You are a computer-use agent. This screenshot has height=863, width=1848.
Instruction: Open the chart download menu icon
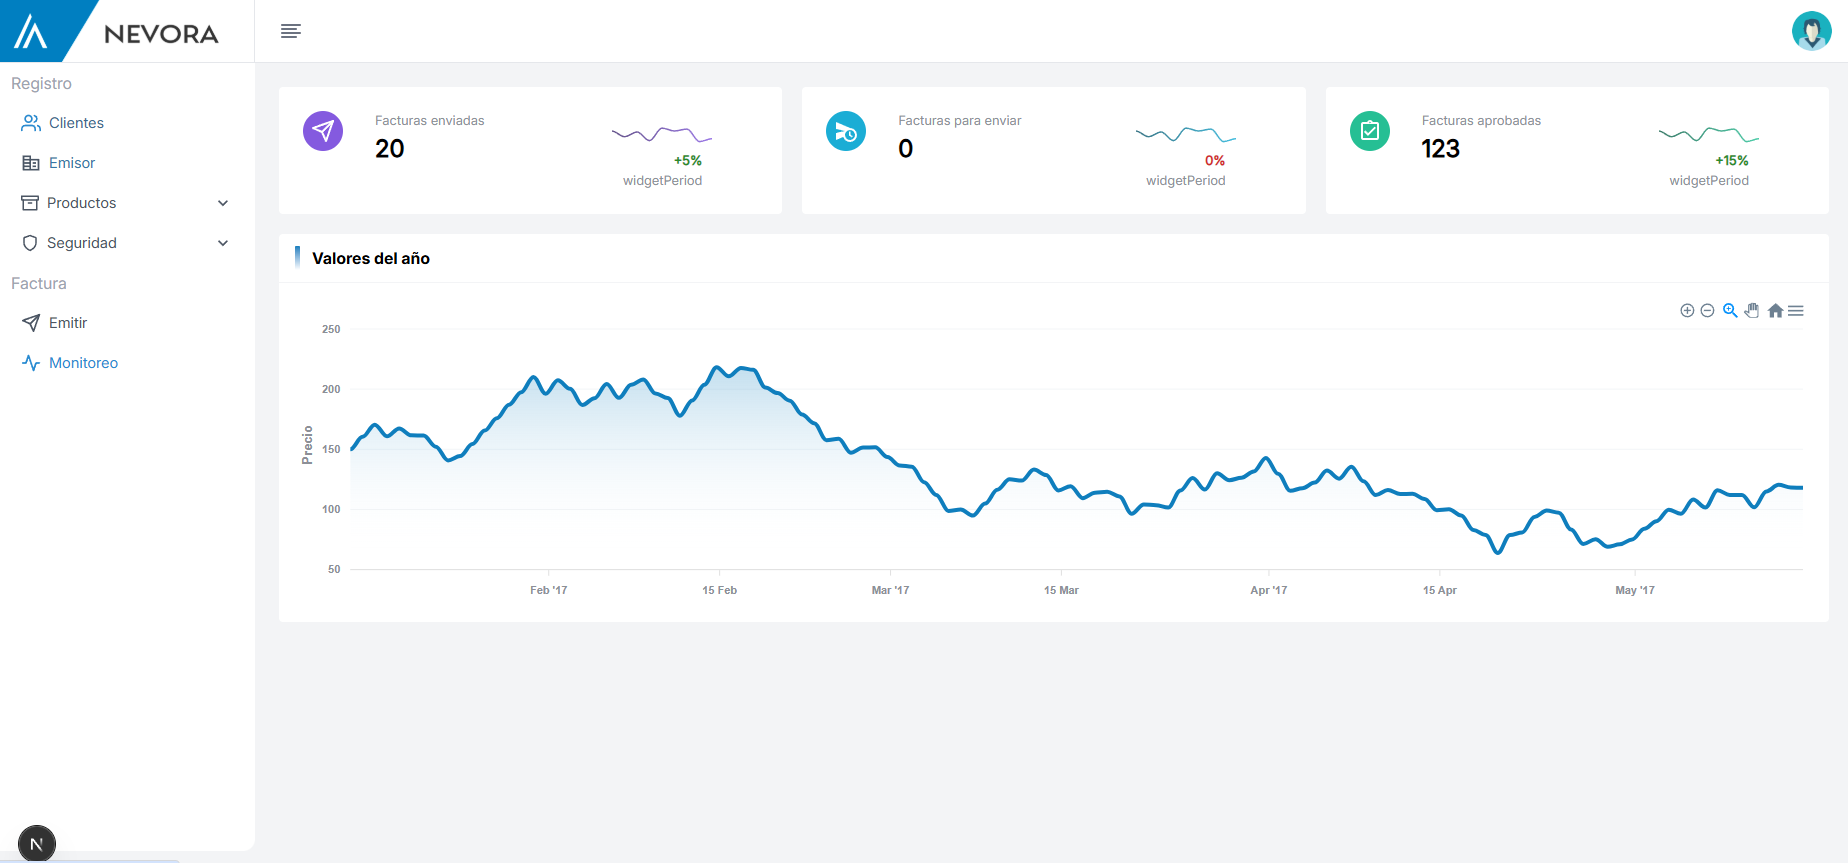tap(1796, 311)
